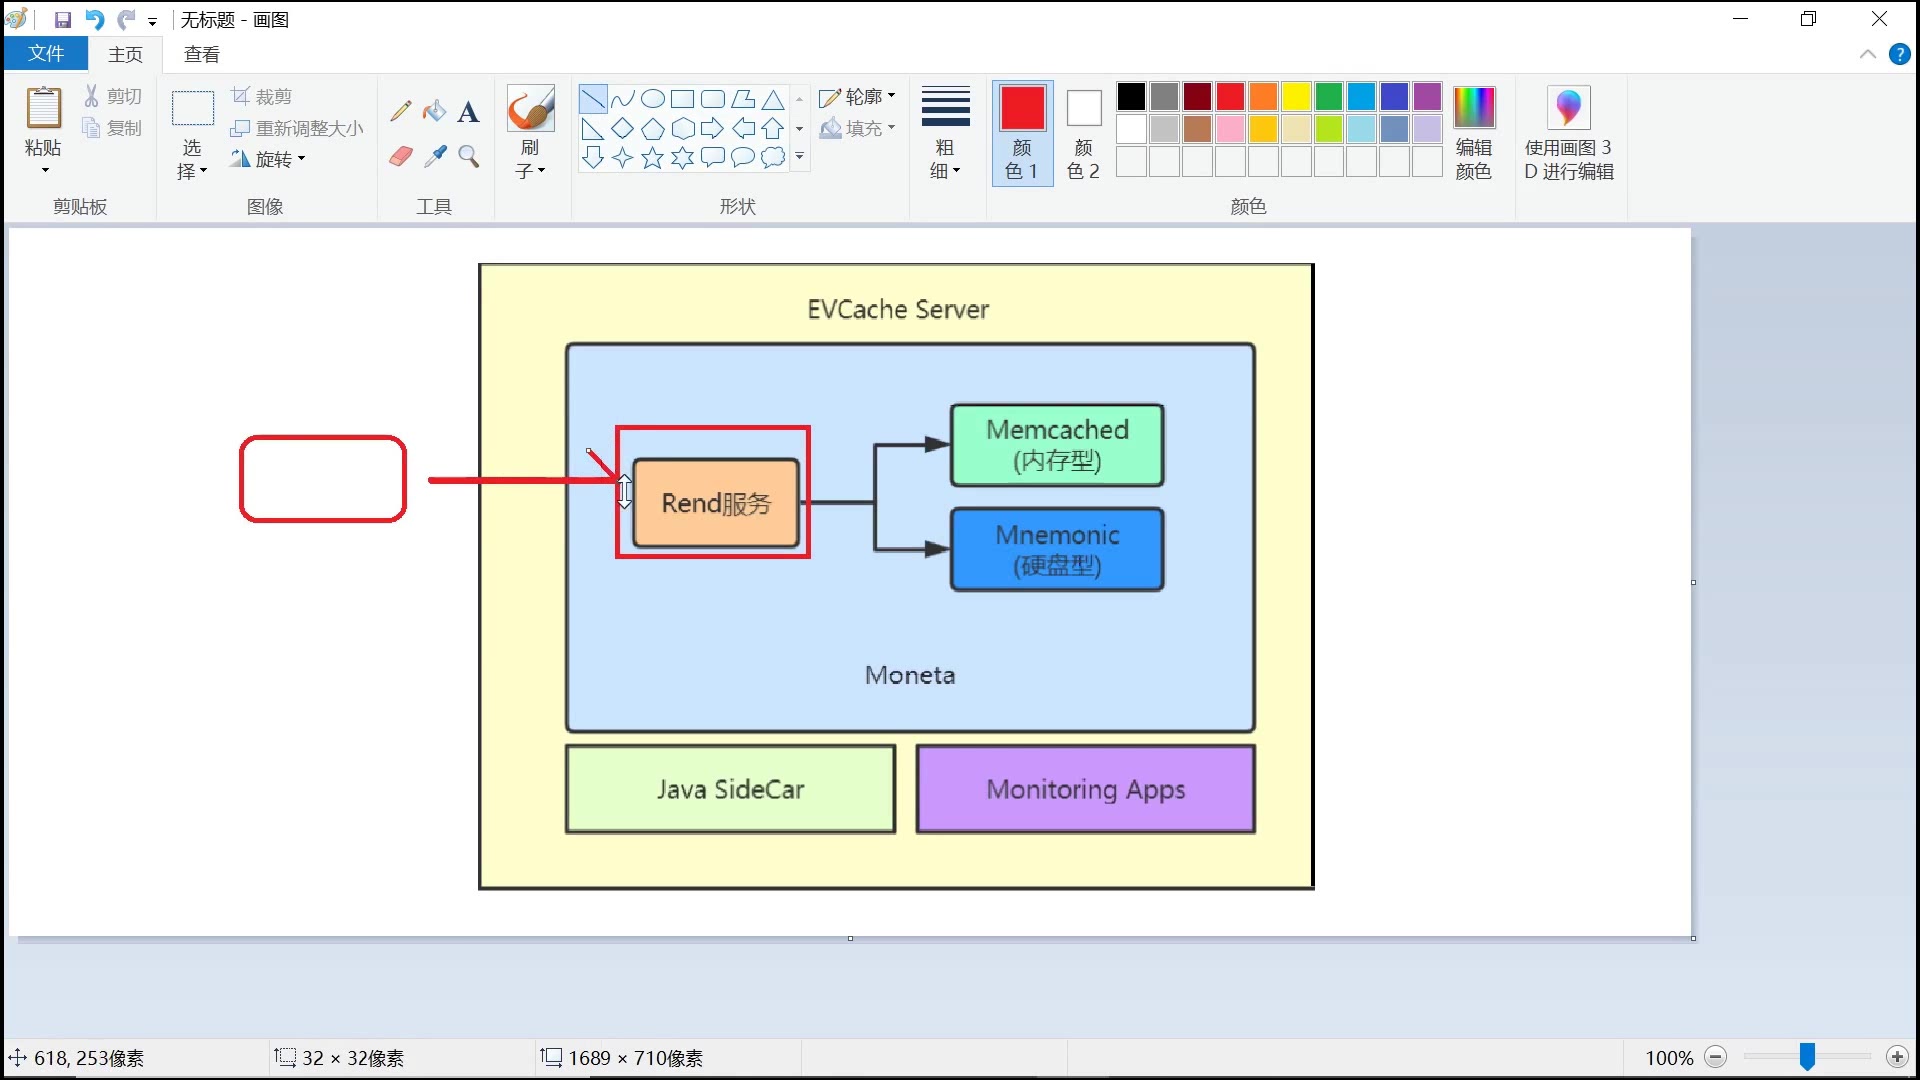Image resolution: width=1920 pixels, height=1080 pixels.
Task: Pick the orange color swatch
Action: [1263, 96]
